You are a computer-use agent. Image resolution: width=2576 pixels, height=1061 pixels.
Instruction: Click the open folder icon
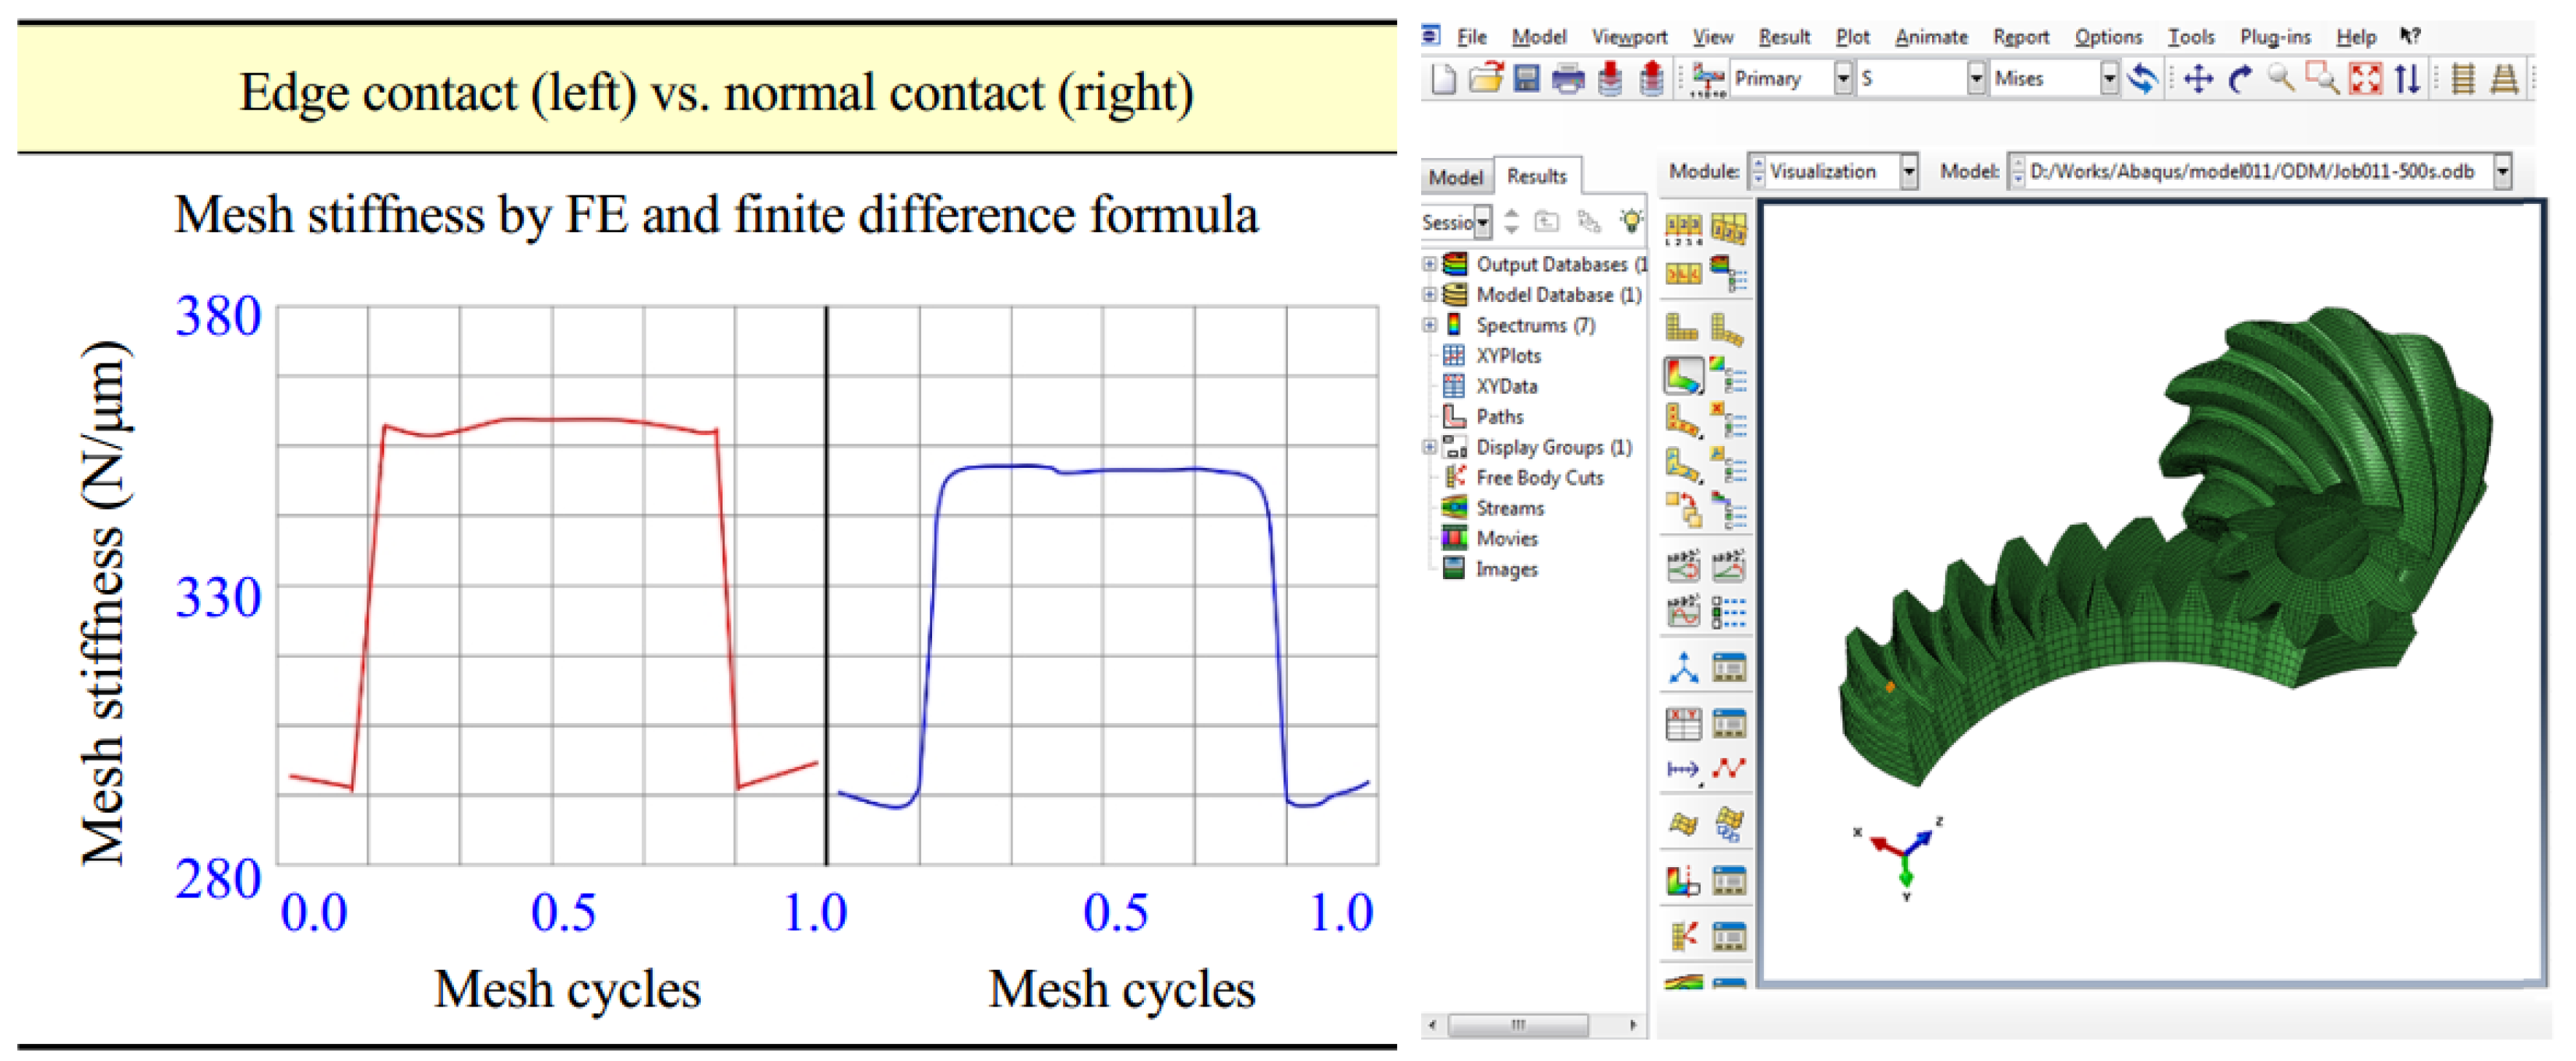click(x=1486, y=79)
